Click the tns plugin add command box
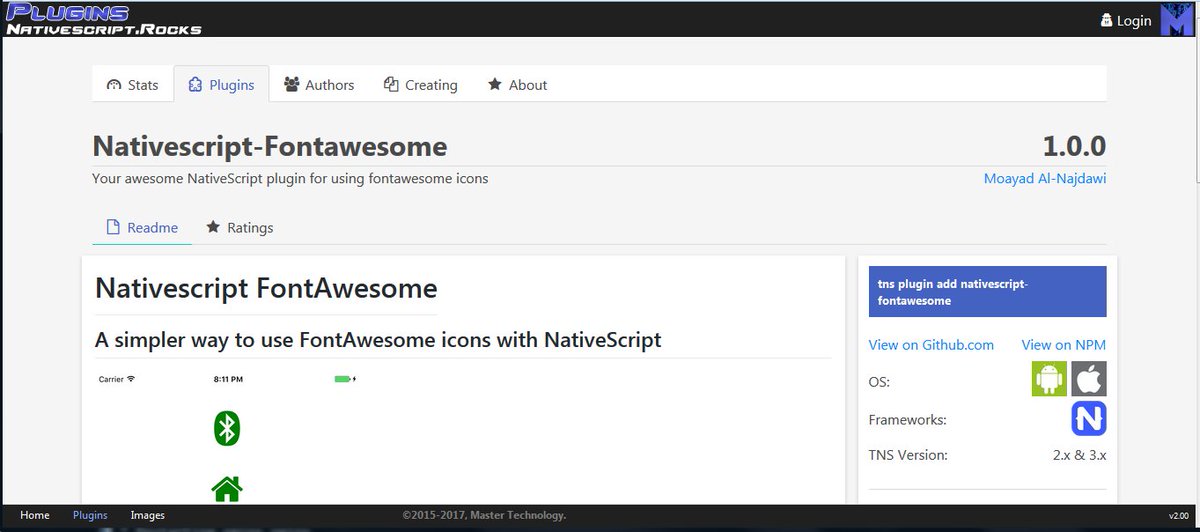1200x532 pixels. click(x=988, y=292)
